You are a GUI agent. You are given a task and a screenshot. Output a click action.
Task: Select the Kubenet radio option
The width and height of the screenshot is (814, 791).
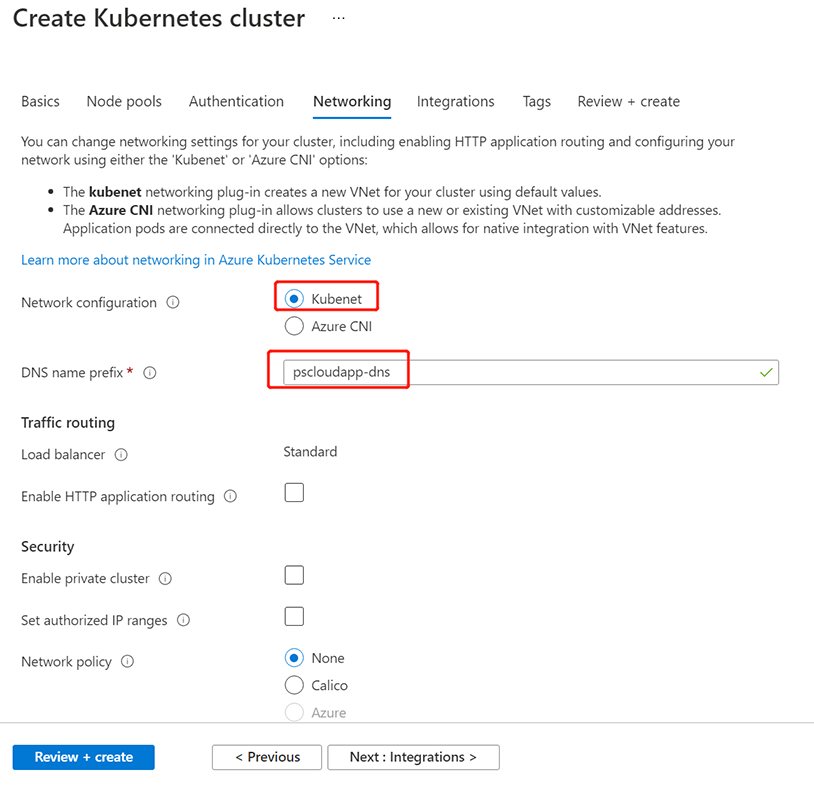(x=294, y=298)
